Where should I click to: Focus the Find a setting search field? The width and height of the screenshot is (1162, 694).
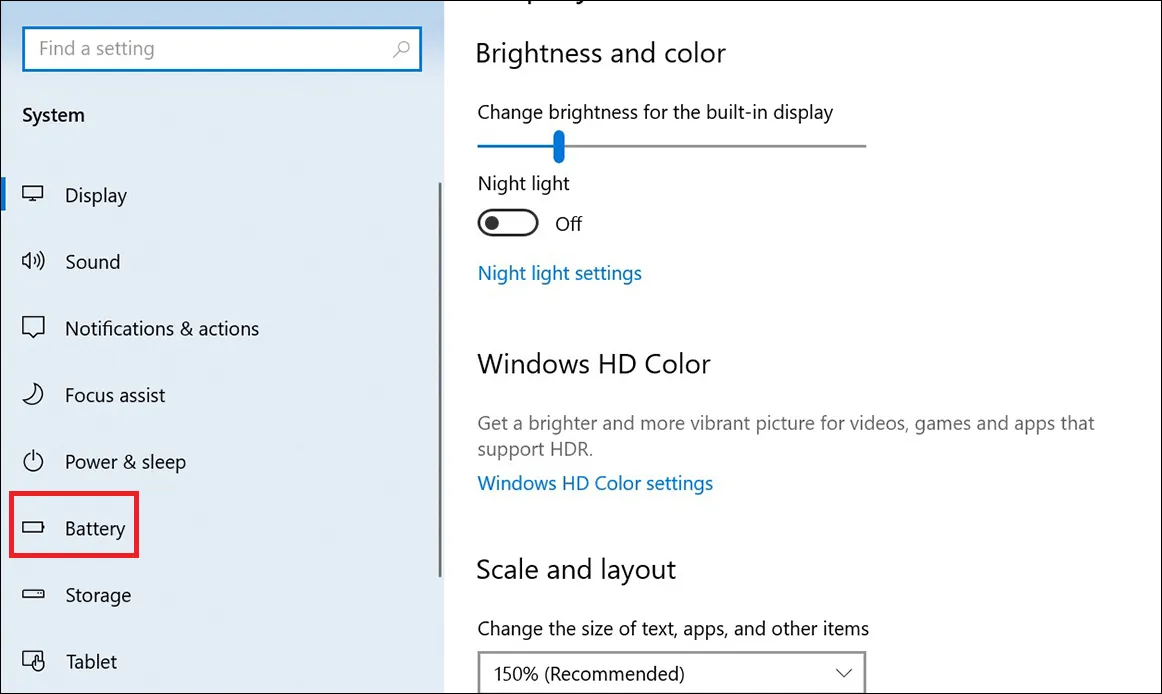point(210,49)
